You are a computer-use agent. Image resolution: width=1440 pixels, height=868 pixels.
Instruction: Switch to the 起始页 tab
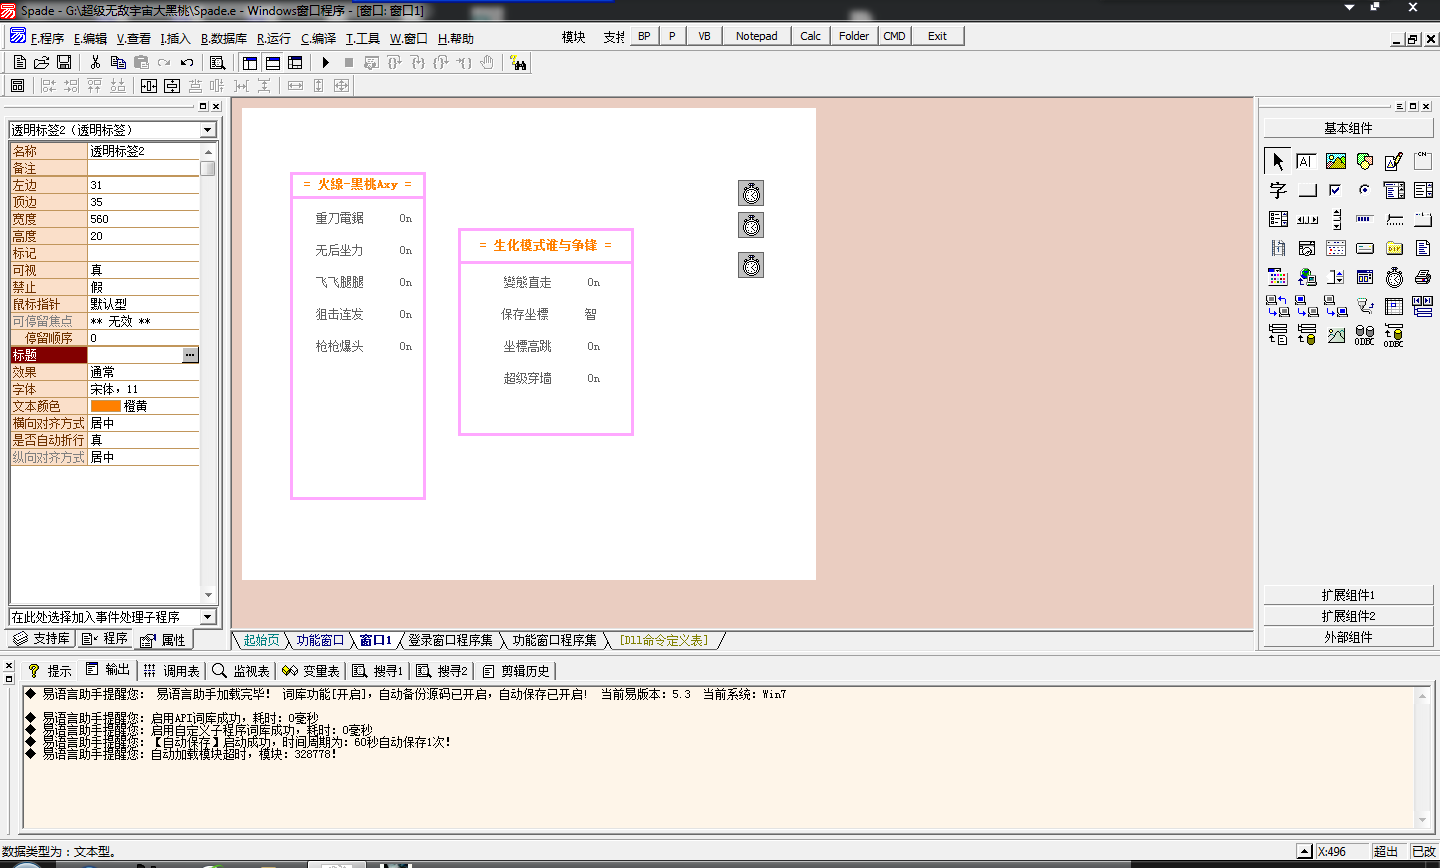tap(262, 640)
